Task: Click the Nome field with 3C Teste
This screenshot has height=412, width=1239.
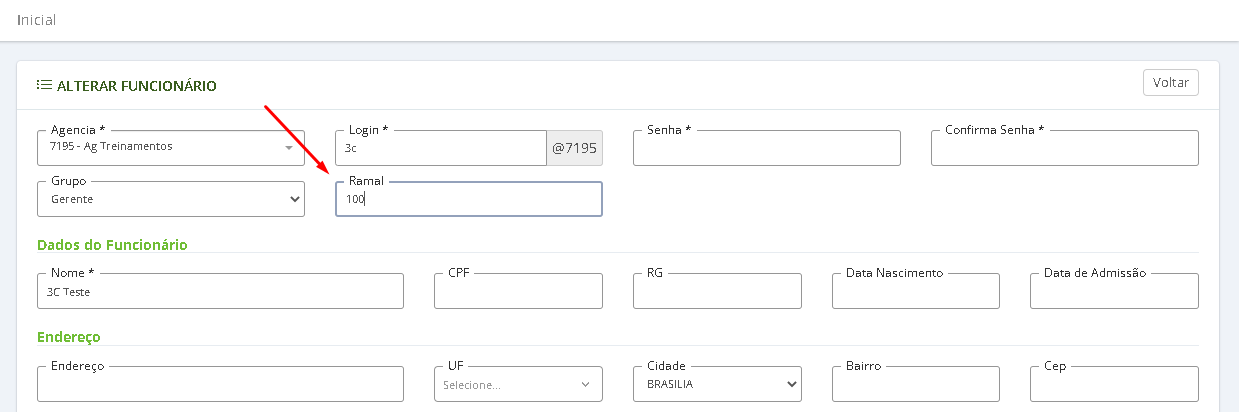Action: pos(220,291)
